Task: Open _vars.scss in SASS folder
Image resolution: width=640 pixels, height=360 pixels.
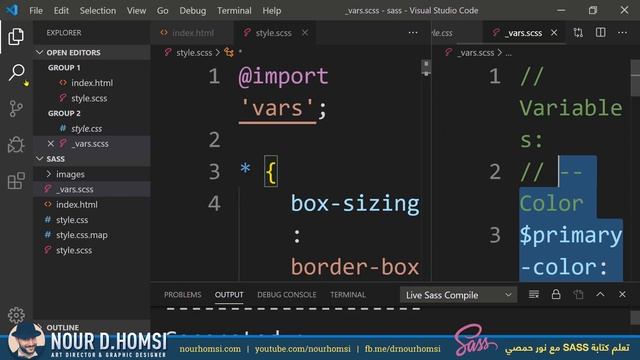Action: pos(92,189)
